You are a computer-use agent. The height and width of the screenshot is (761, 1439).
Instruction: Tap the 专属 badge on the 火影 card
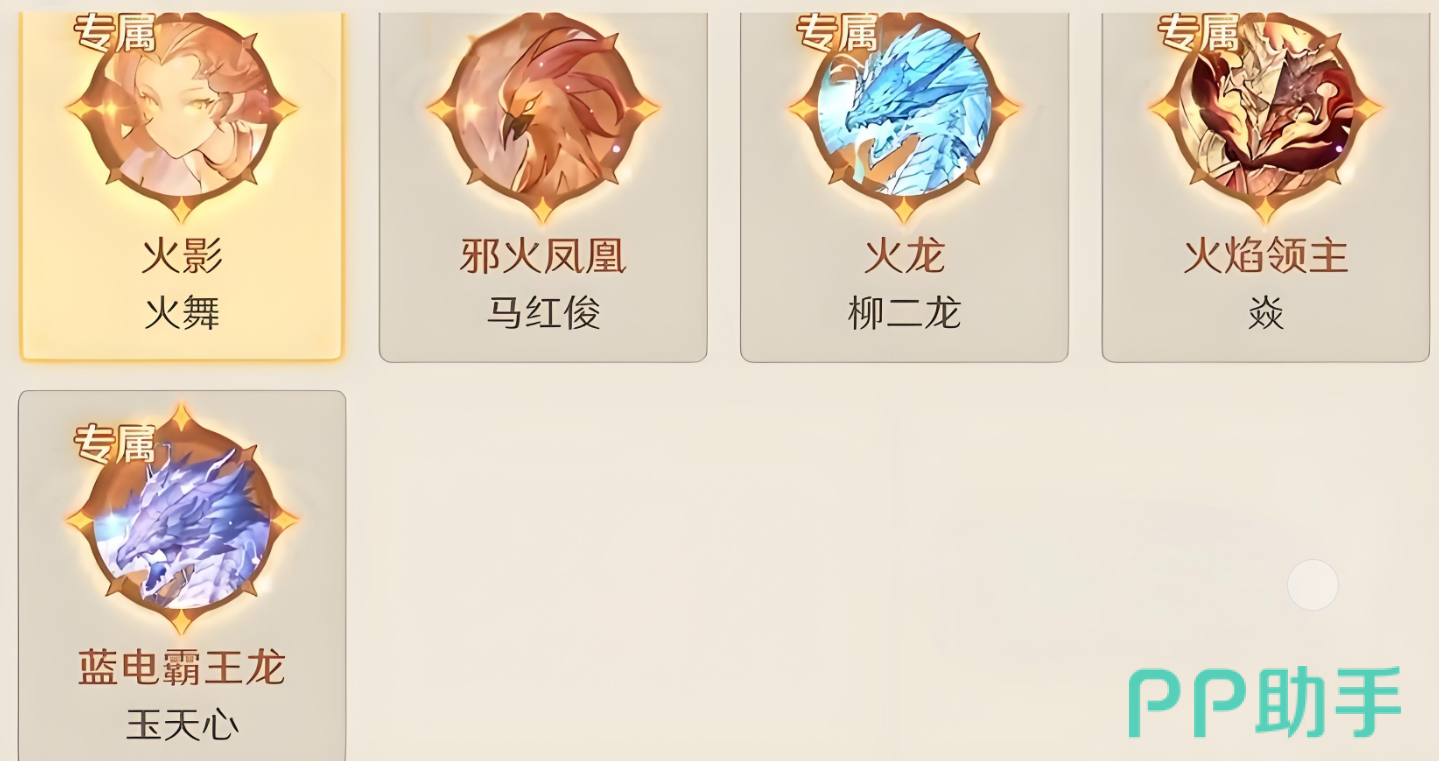115,34
